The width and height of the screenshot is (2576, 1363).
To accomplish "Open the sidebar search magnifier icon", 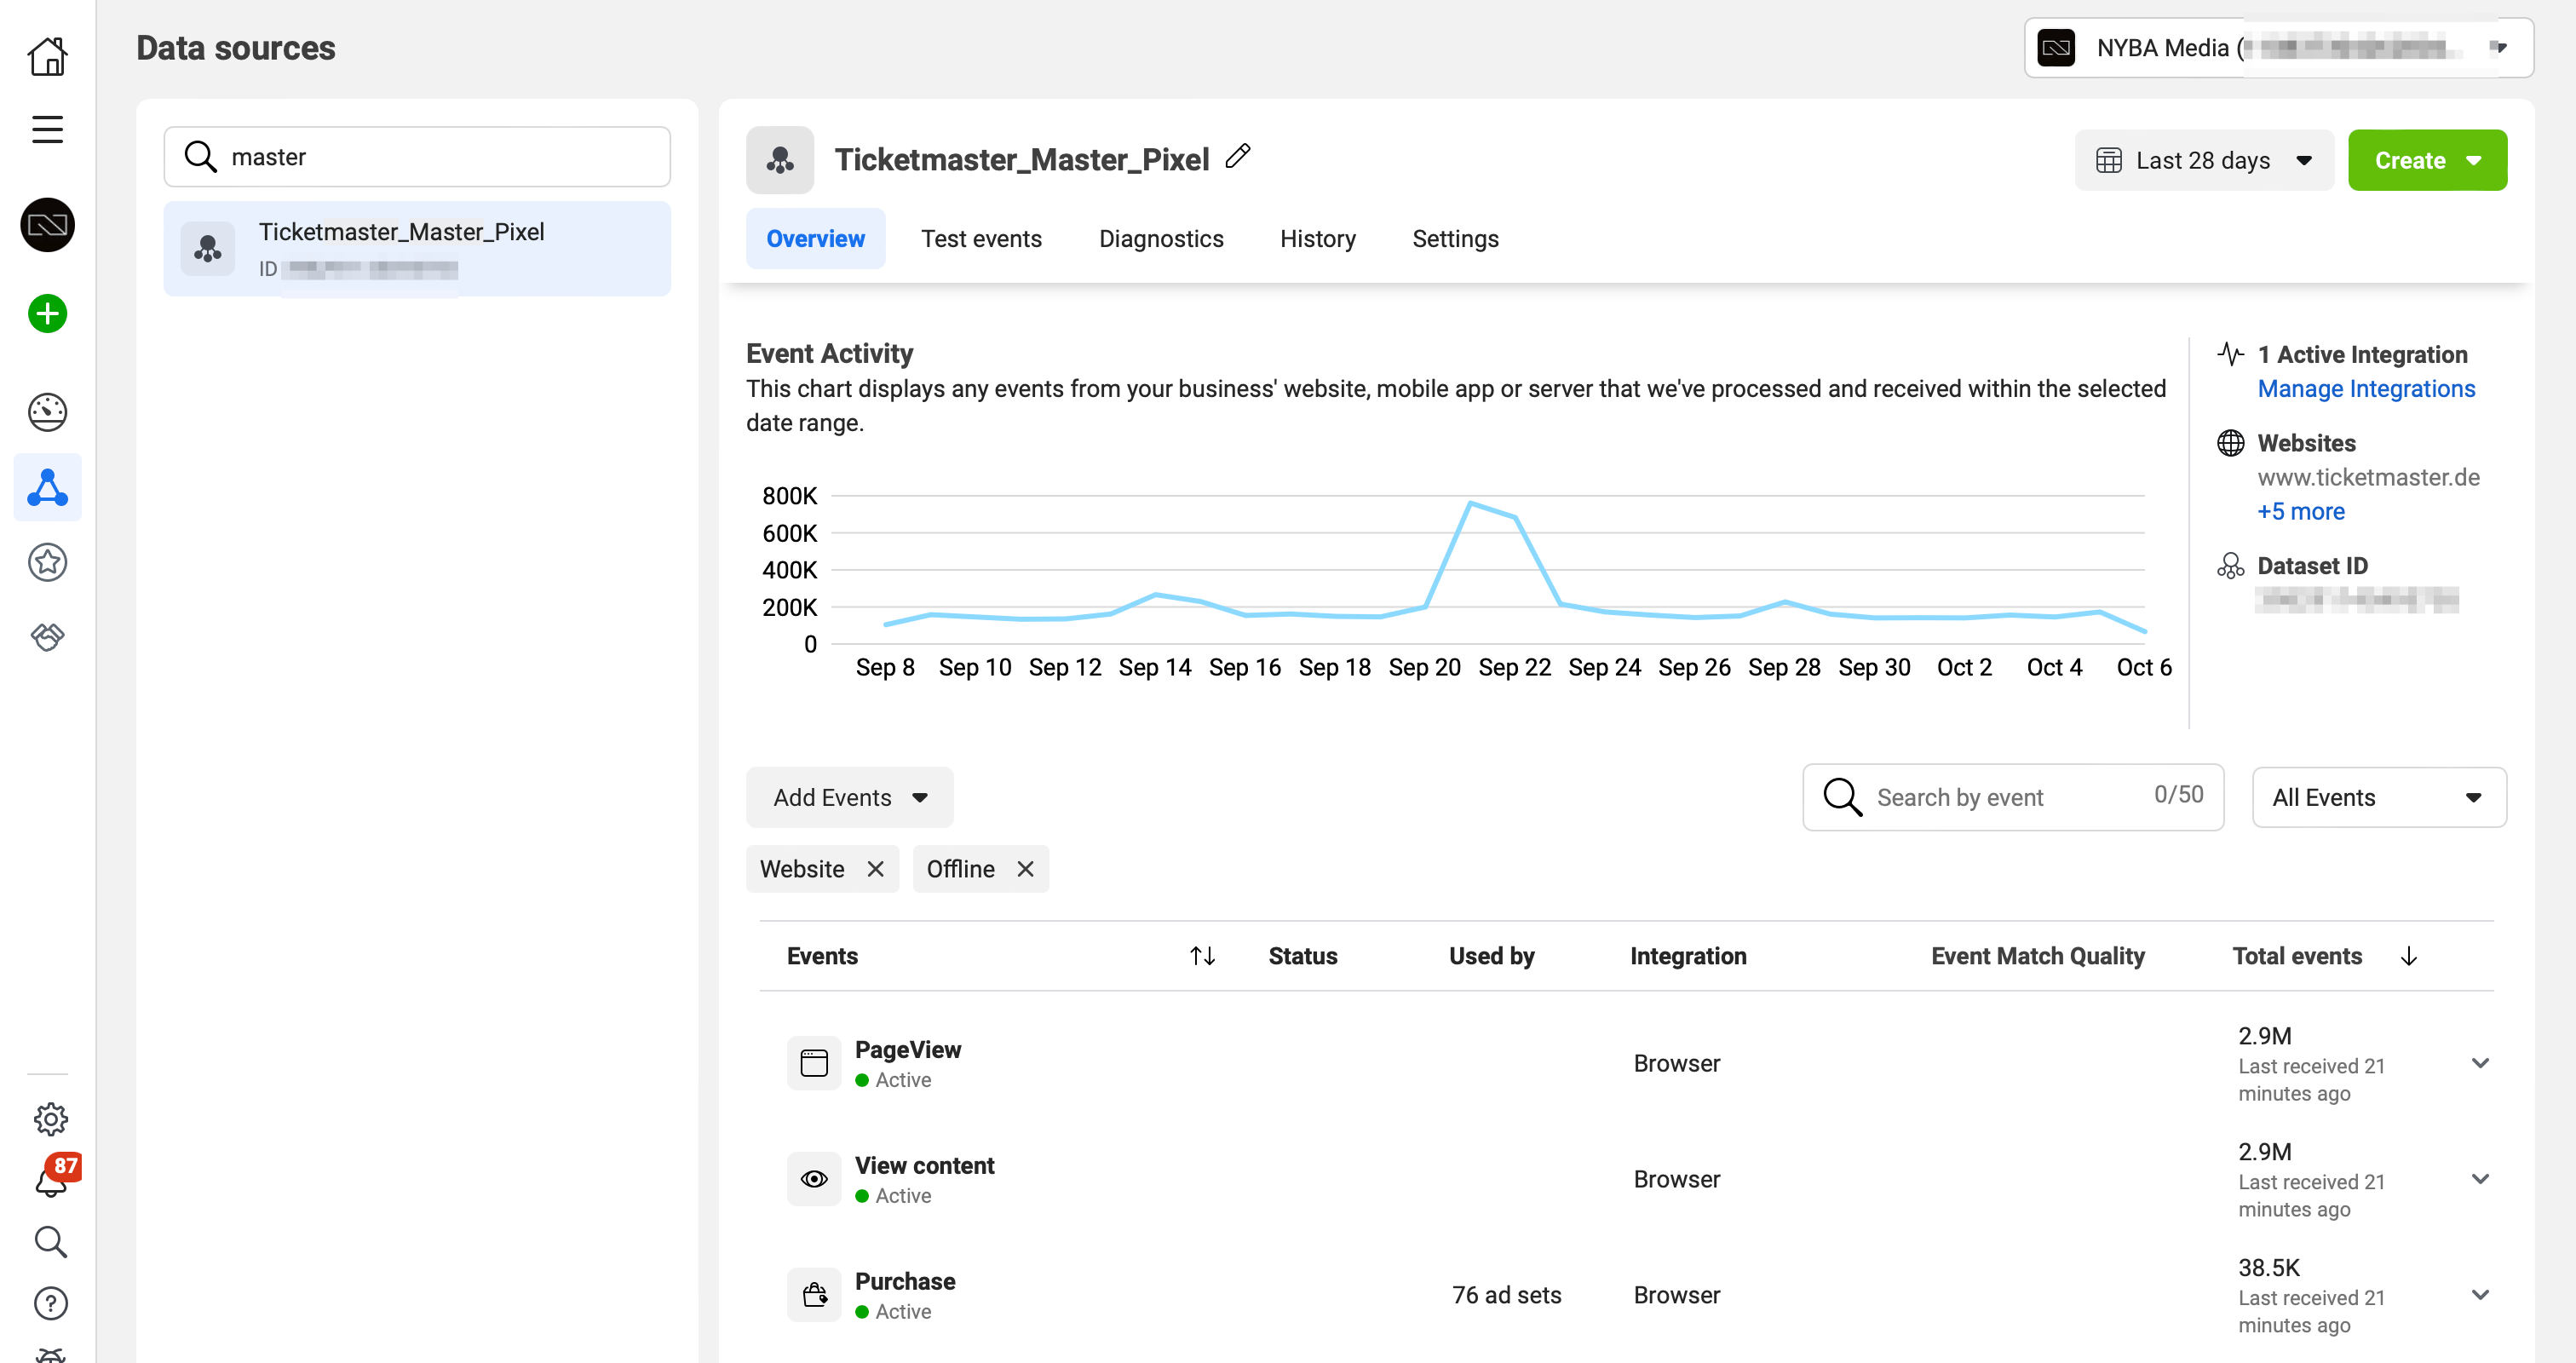I will pyautogui.click(x=50, y=1242).
